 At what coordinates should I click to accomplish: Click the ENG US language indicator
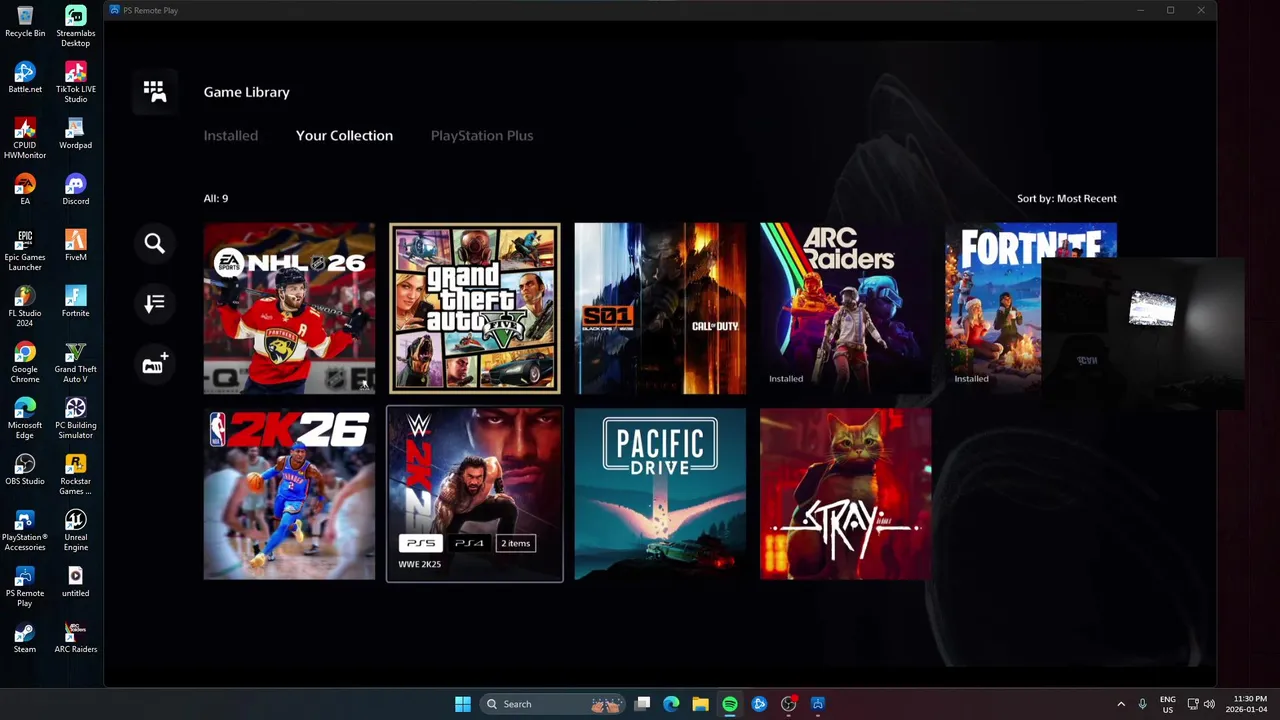coord(1168,704)
